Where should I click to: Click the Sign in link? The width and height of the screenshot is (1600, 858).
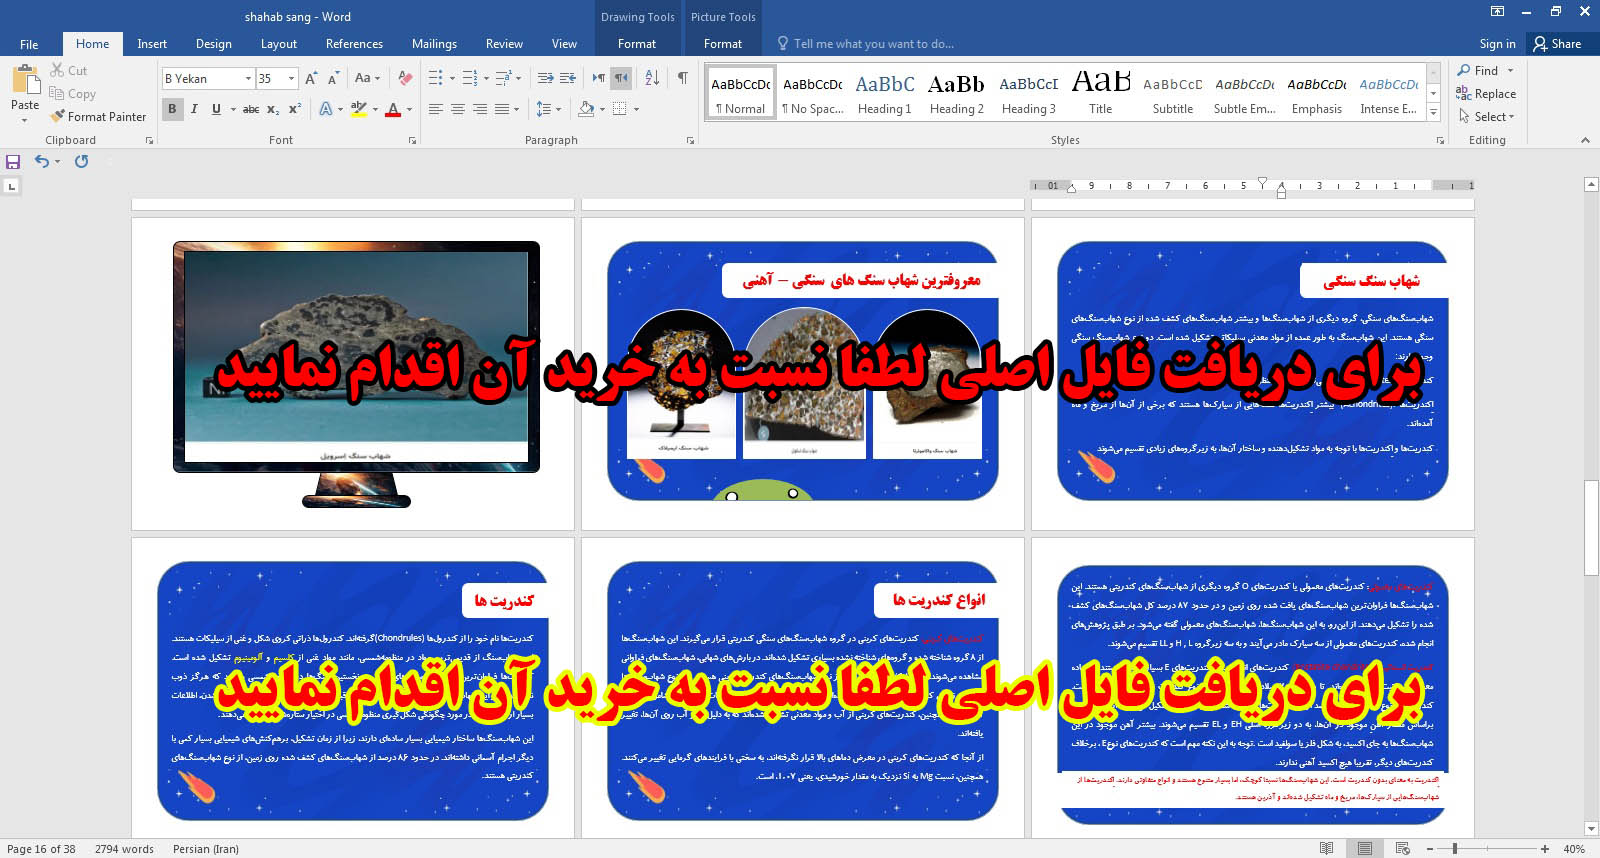click(x=1497, y=44)
